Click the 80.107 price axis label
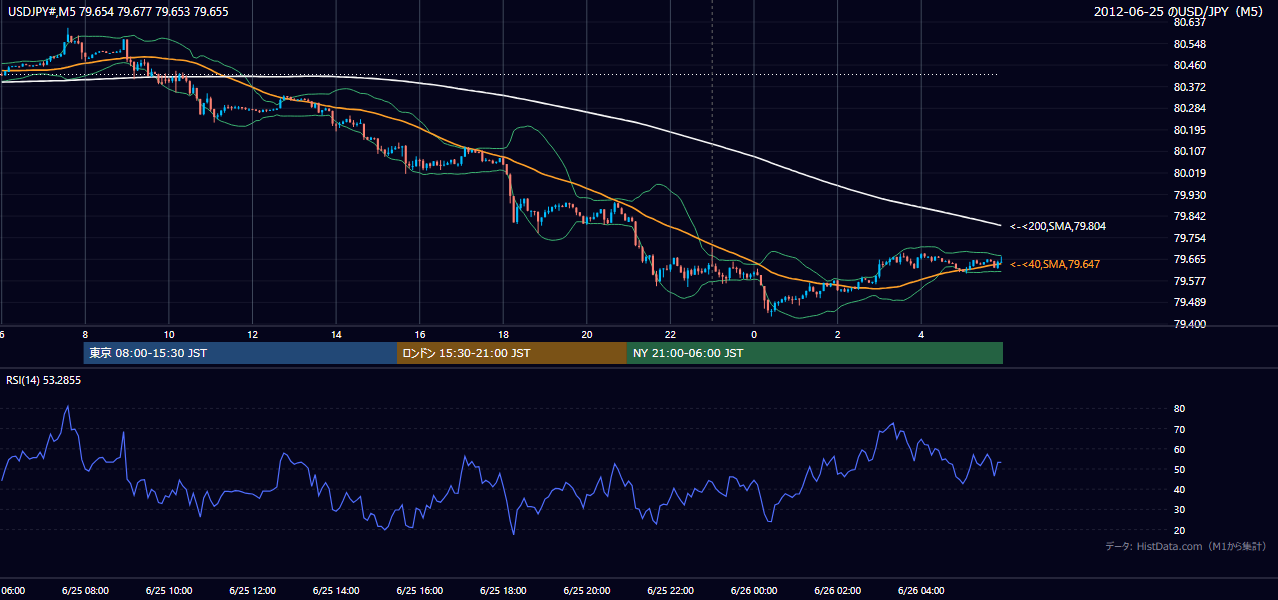This screenshot has width=1278, height=600. (x=1188, y=151)
